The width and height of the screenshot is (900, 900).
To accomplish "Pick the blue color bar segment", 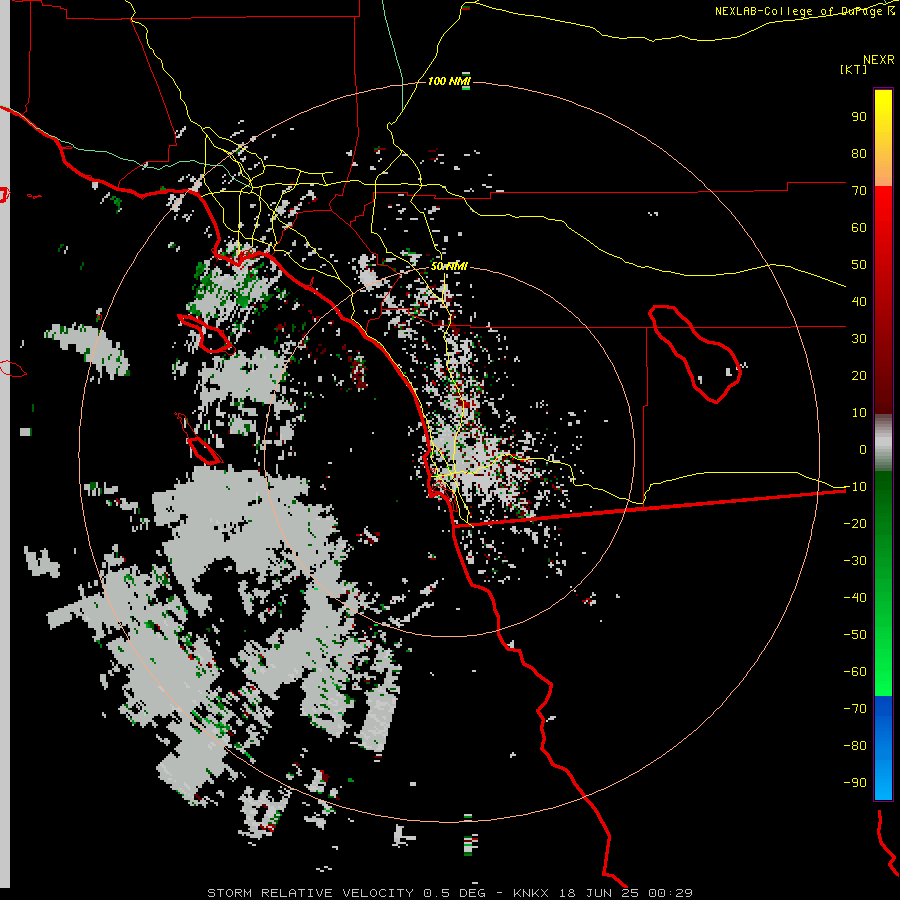I will point(883,748).
